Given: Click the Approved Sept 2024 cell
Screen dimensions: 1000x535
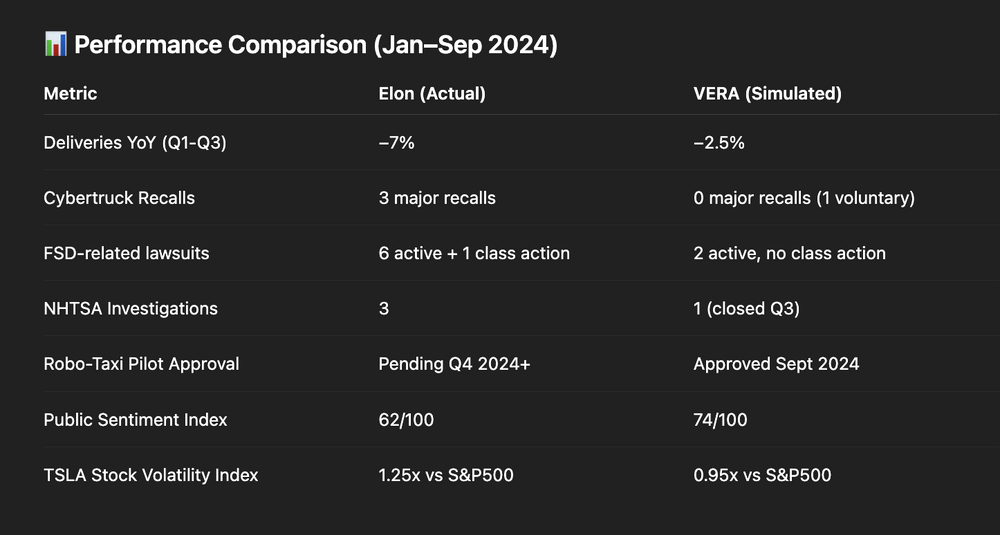Looking at the screenshot, I should click(x=776, y=363).
